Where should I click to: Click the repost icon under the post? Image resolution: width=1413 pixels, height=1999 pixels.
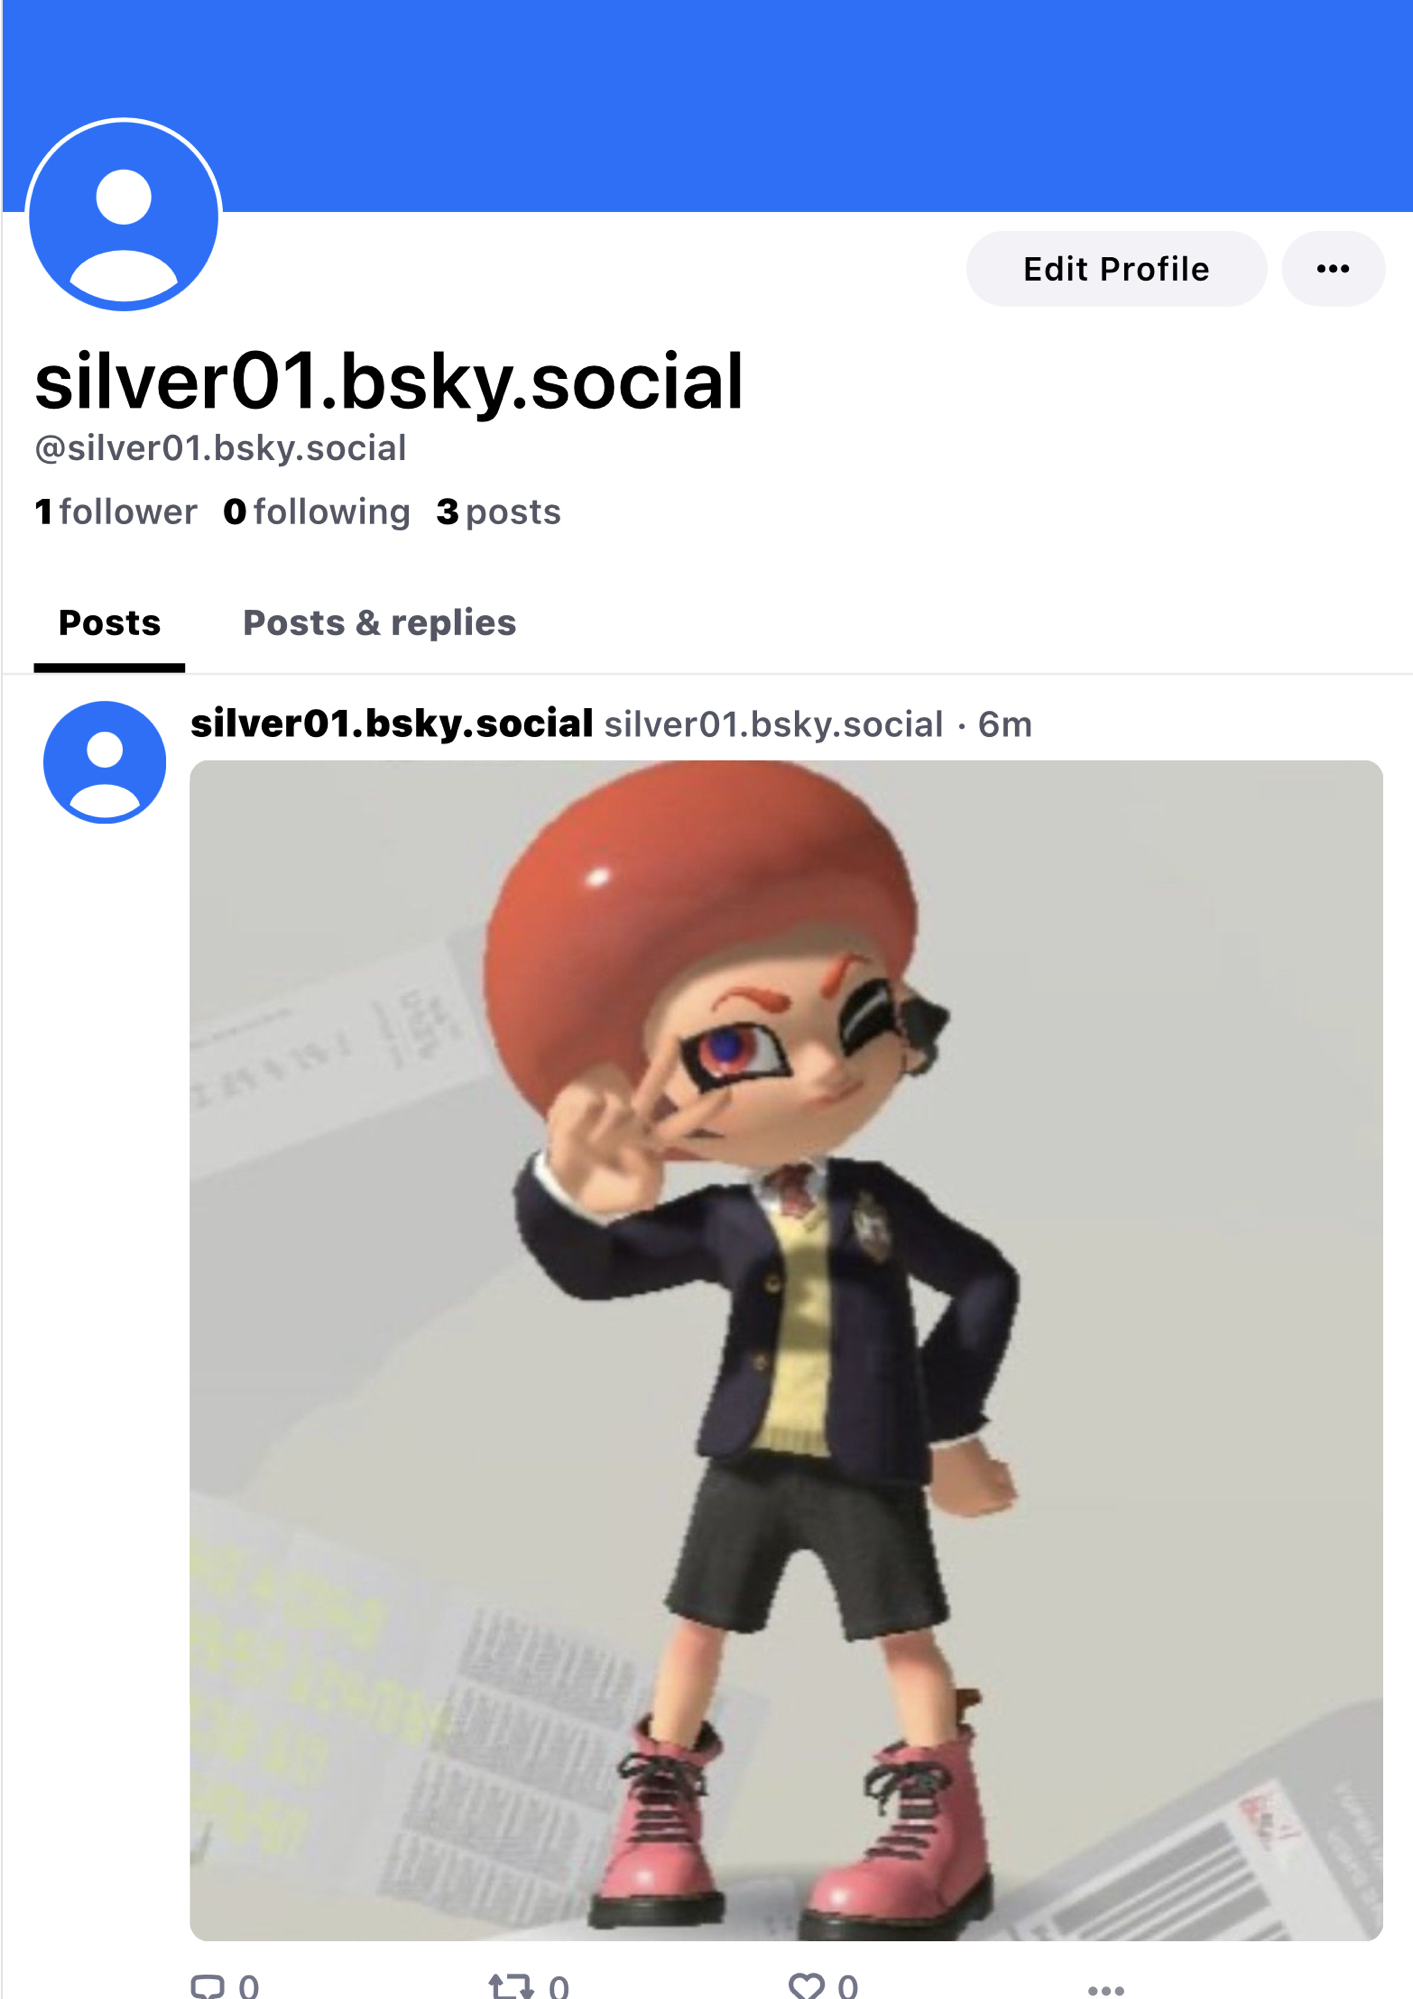510,1985
